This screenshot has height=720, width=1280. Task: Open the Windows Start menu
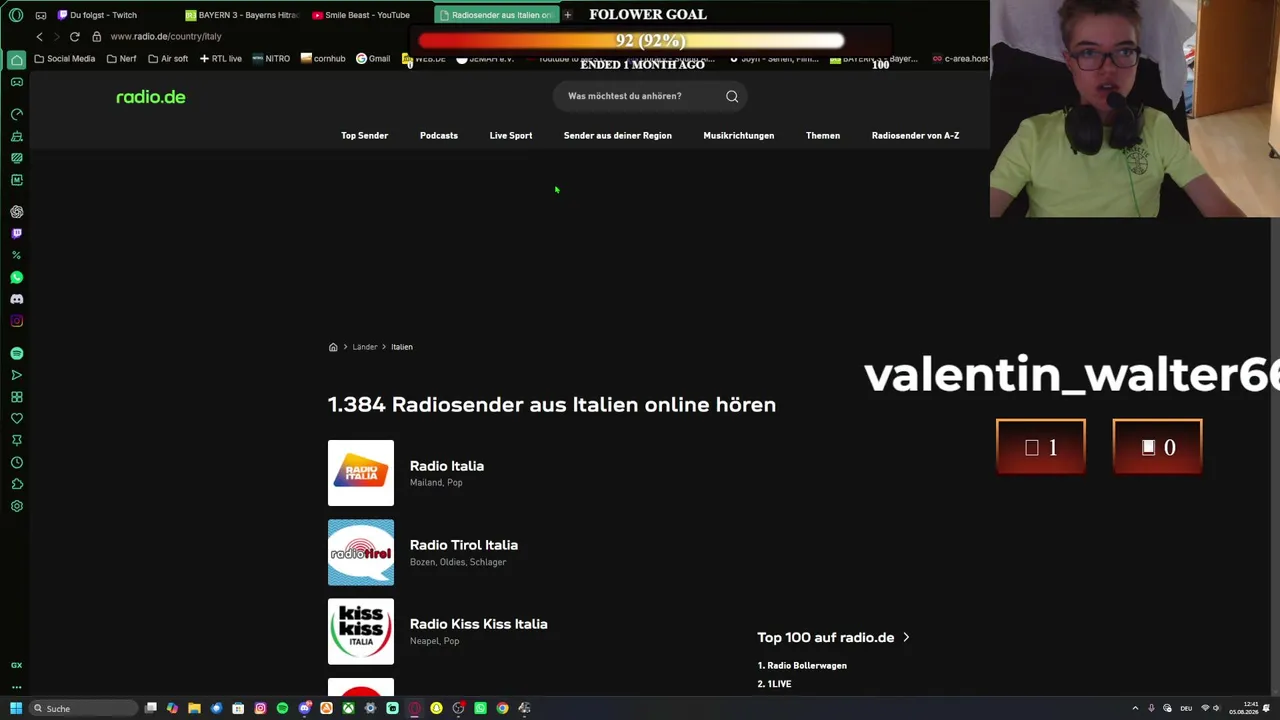pos(16,708)
